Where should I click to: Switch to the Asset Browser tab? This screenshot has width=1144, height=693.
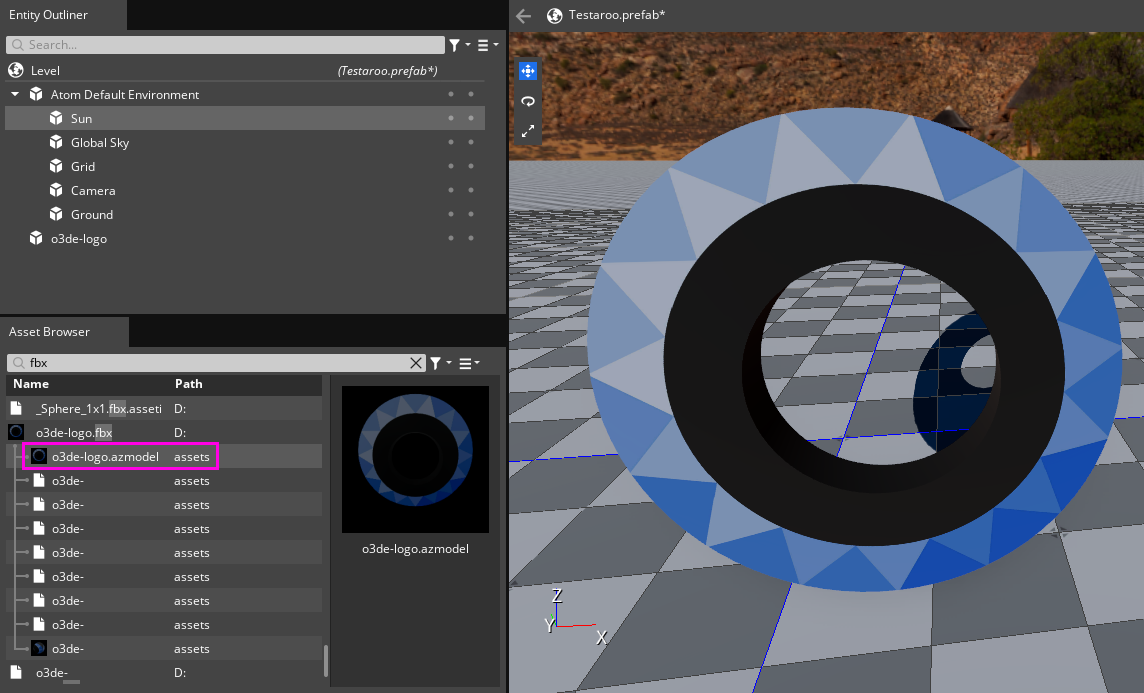point(50,331)
